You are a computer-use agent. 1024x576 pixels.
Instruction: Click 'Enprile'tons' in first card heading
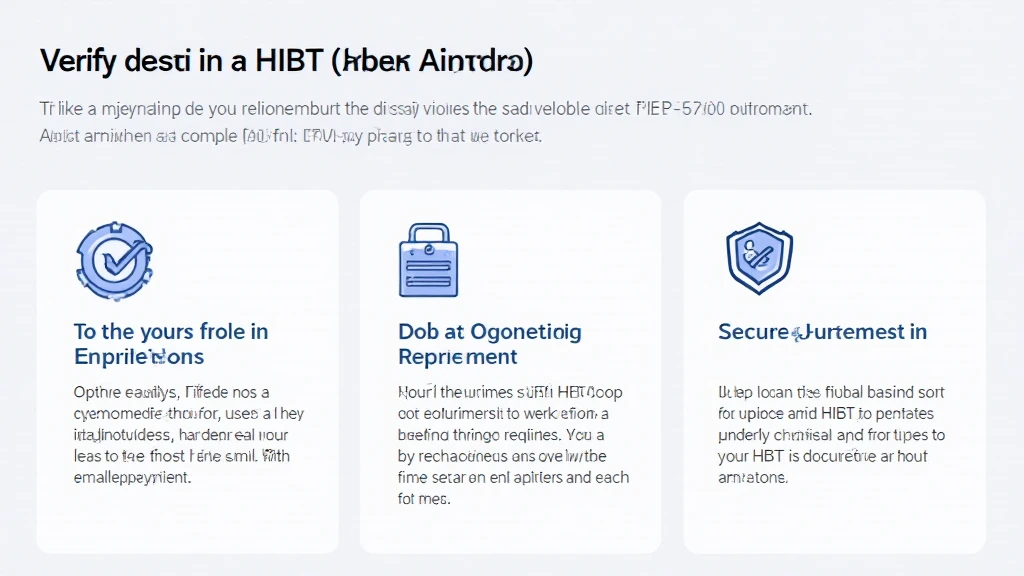click(139, 357)
